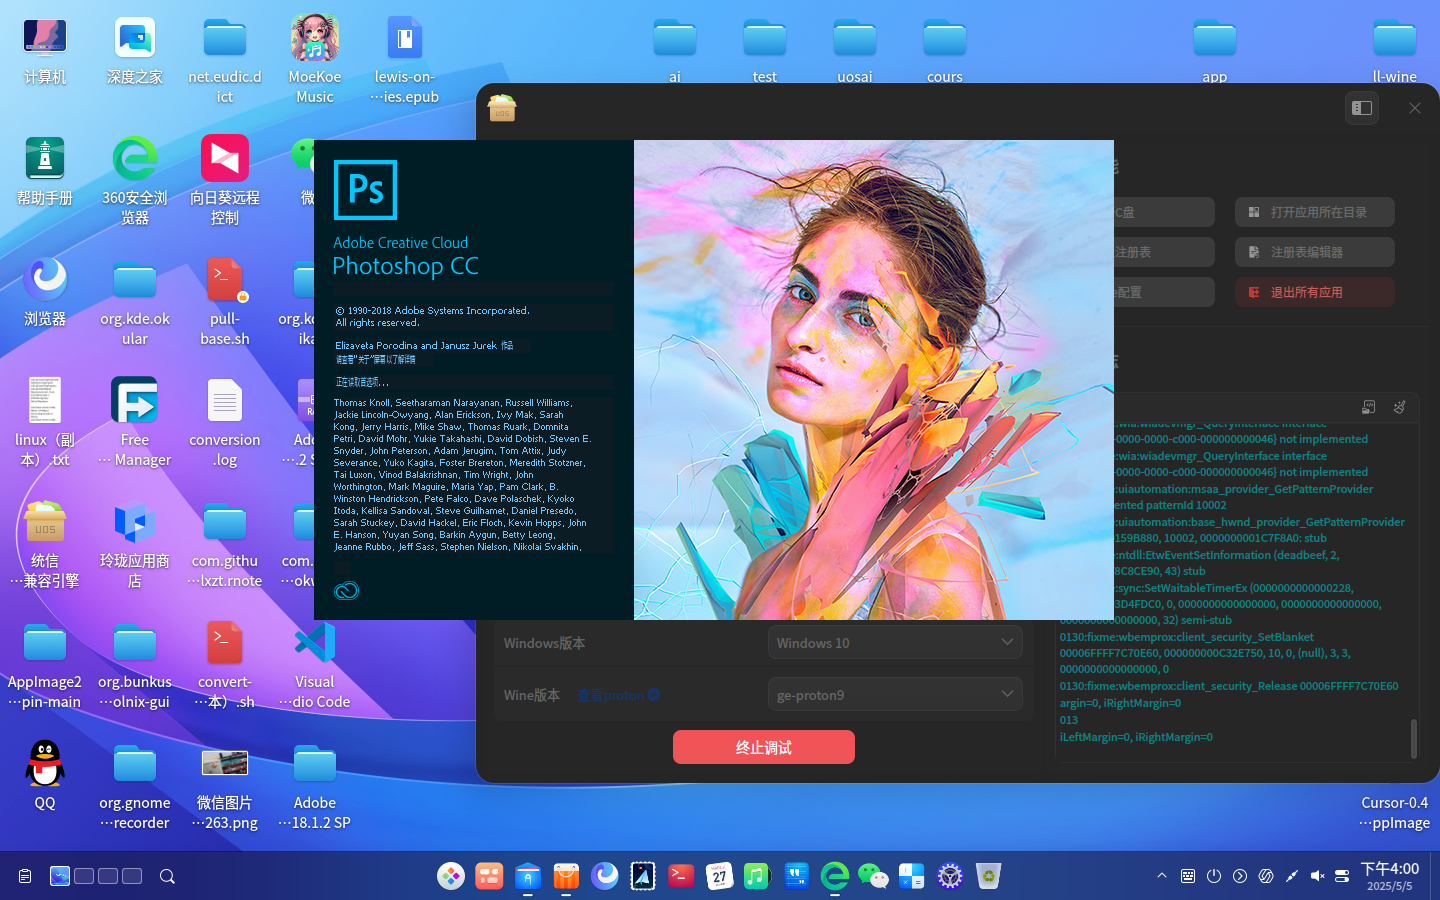Select the pull-base.sh script on the desktop
Image resolution: width=1440 pixels, height=900 pixels.
[225, 302]
